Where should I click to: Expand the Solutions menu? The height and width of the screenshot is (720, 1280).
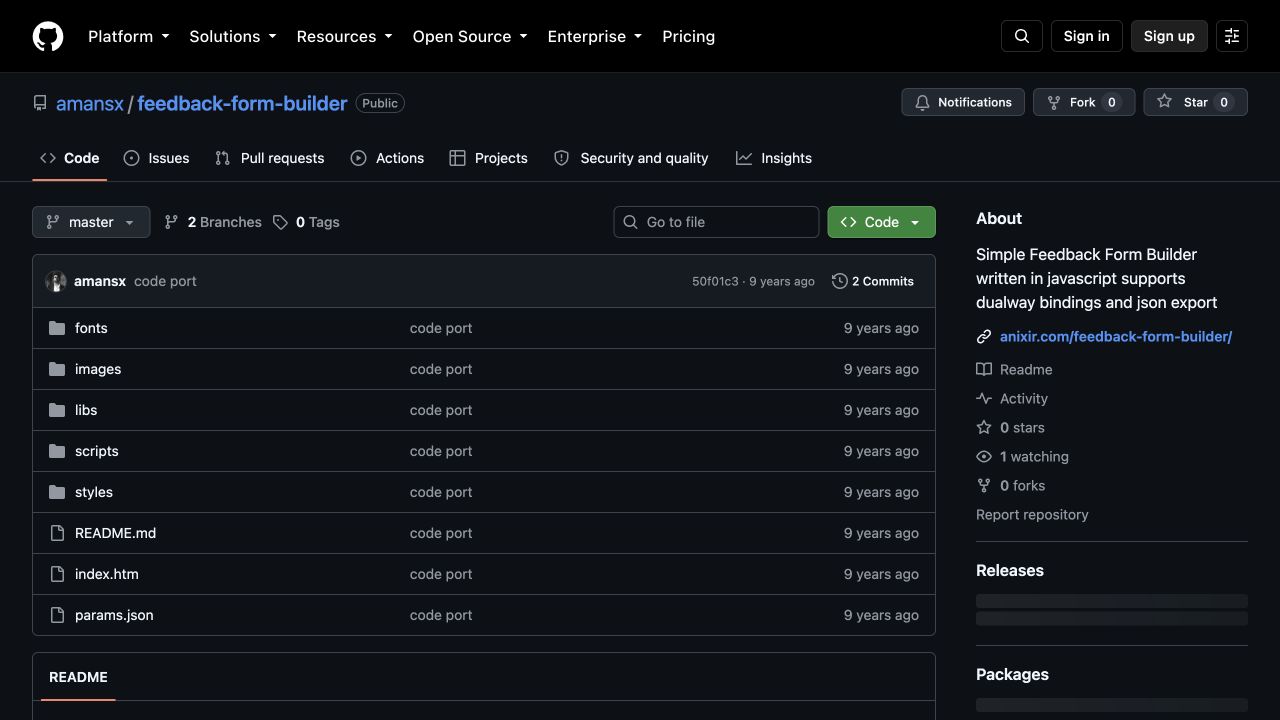pos(233,36)
